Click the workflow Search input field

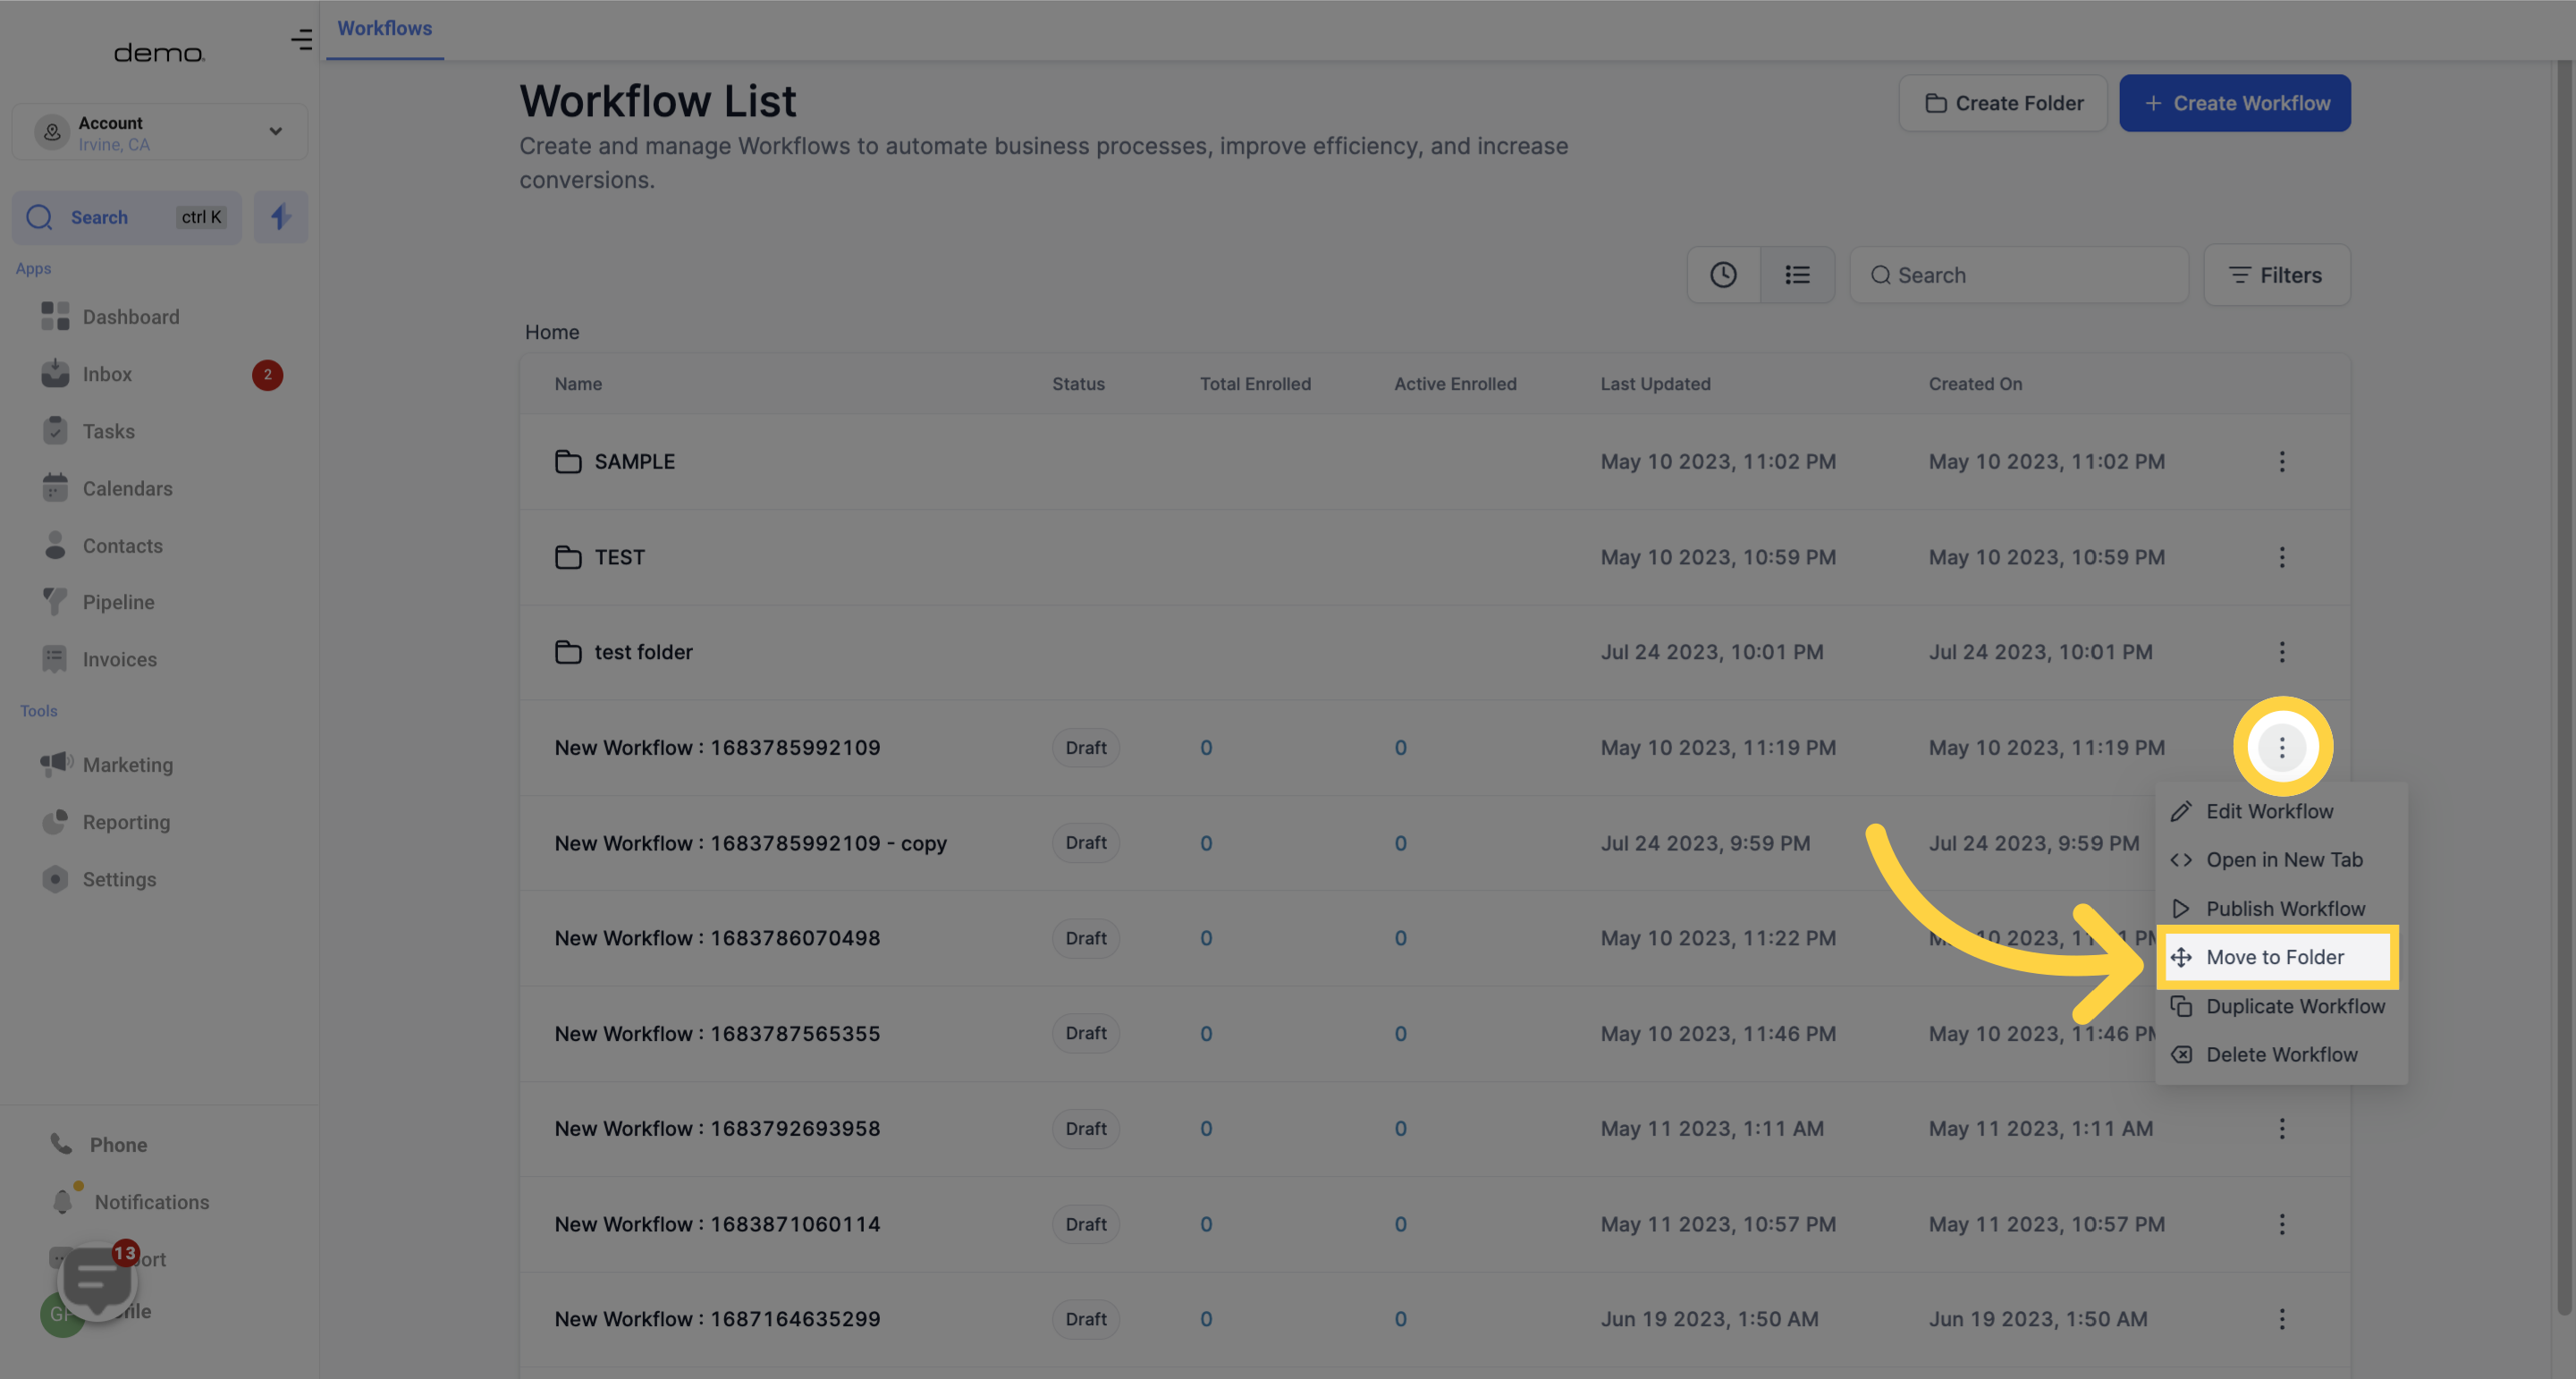click(2030, 275)
